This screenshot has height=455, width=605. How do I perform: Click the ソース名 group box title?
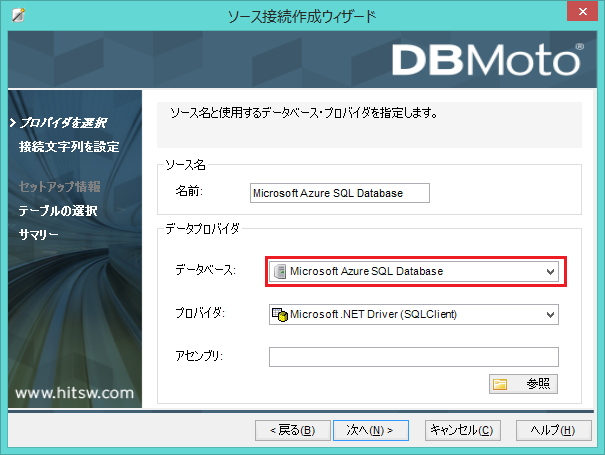[x=186, y=165]
